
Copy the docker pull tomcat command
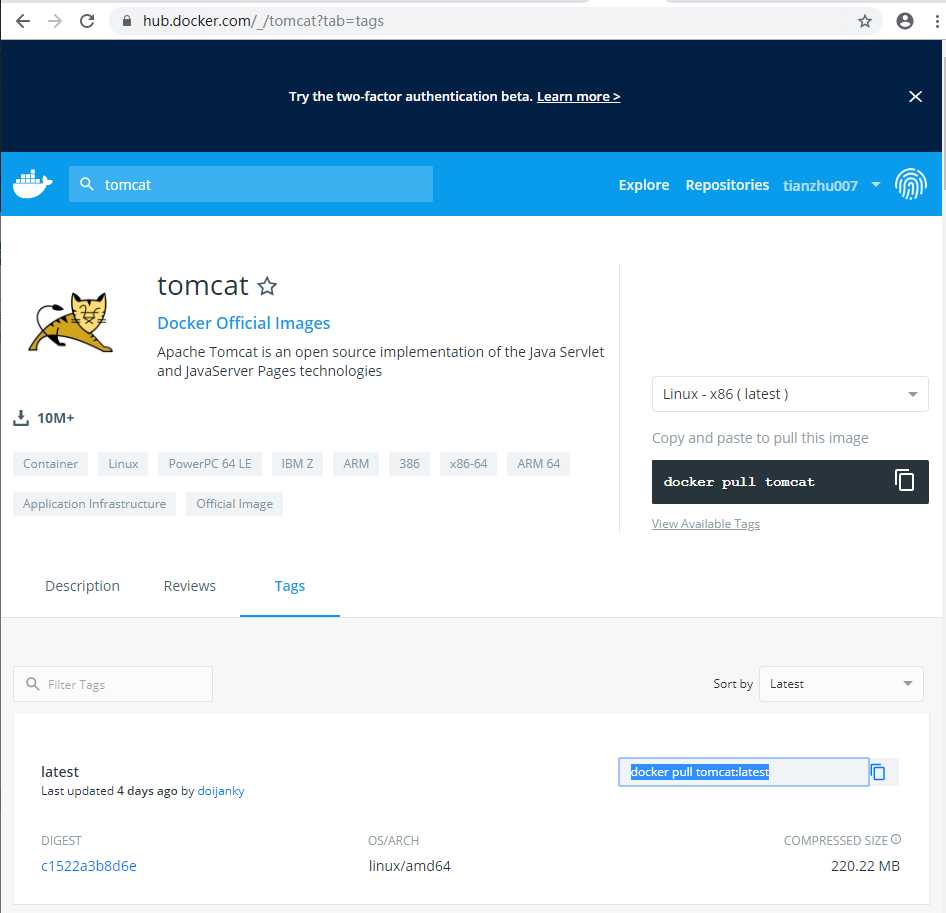pyautogui.click(x=904, y=481)
